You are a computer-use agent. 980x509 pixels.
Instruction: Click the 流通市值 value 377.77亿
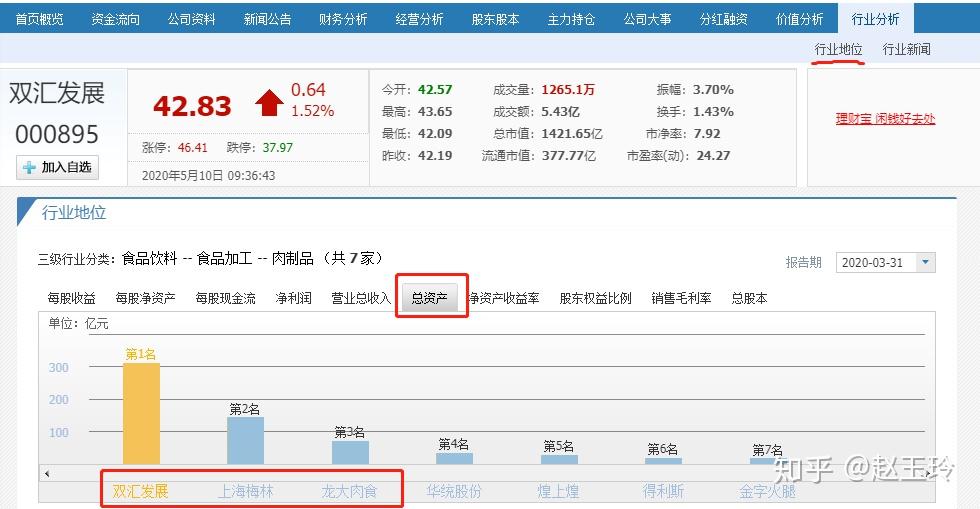(569, 156)
